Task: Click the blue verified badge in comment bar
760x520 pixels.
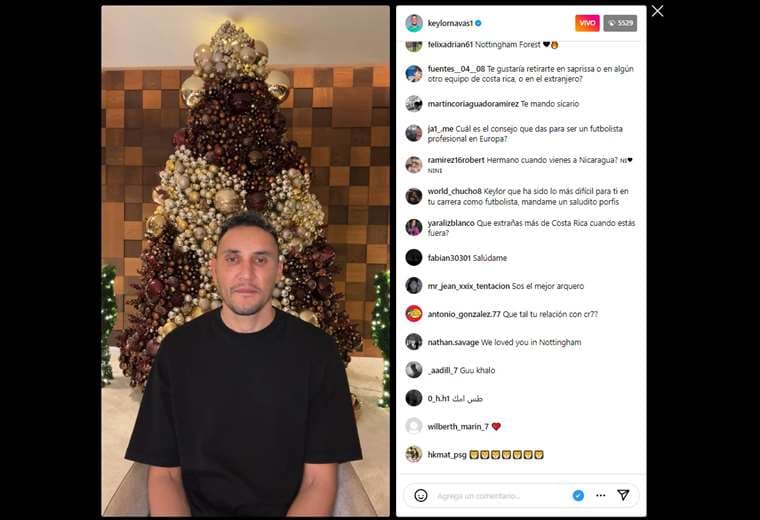Action: click(x=578, y=495)
